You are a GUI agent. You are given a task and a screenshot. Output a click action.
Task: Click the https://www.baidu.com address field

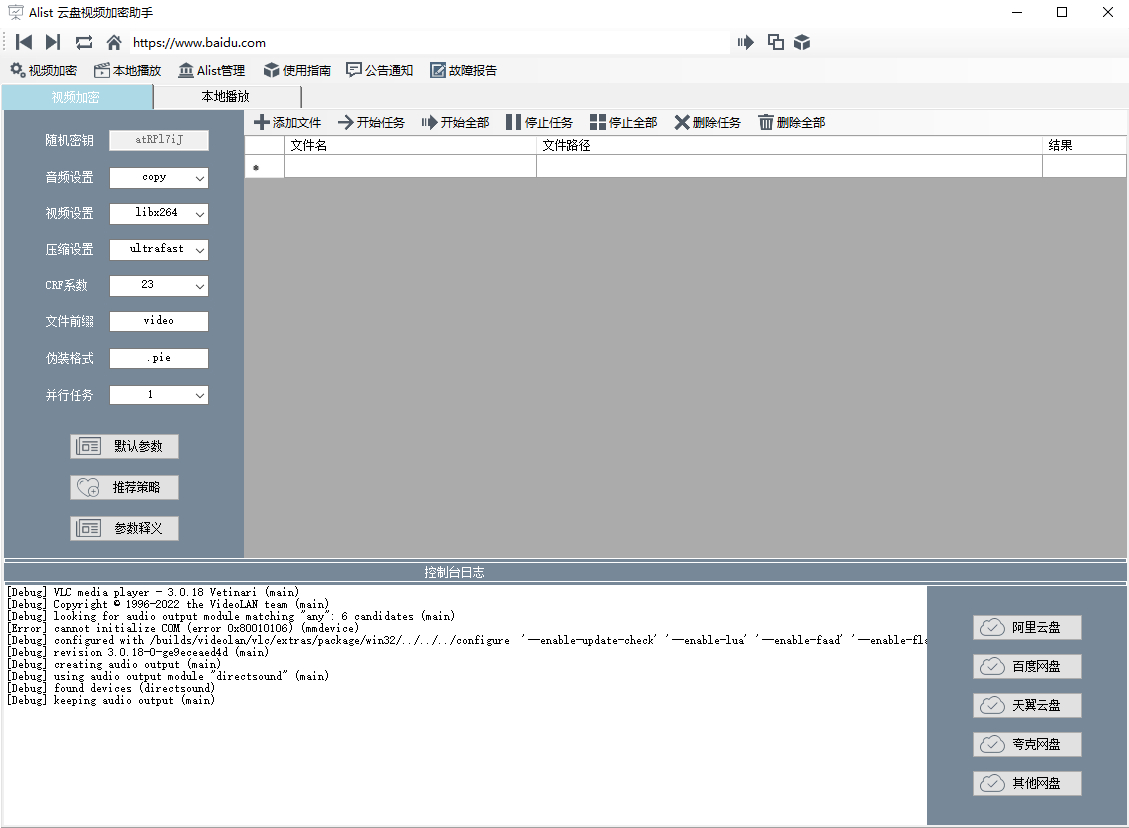(429, 42)
